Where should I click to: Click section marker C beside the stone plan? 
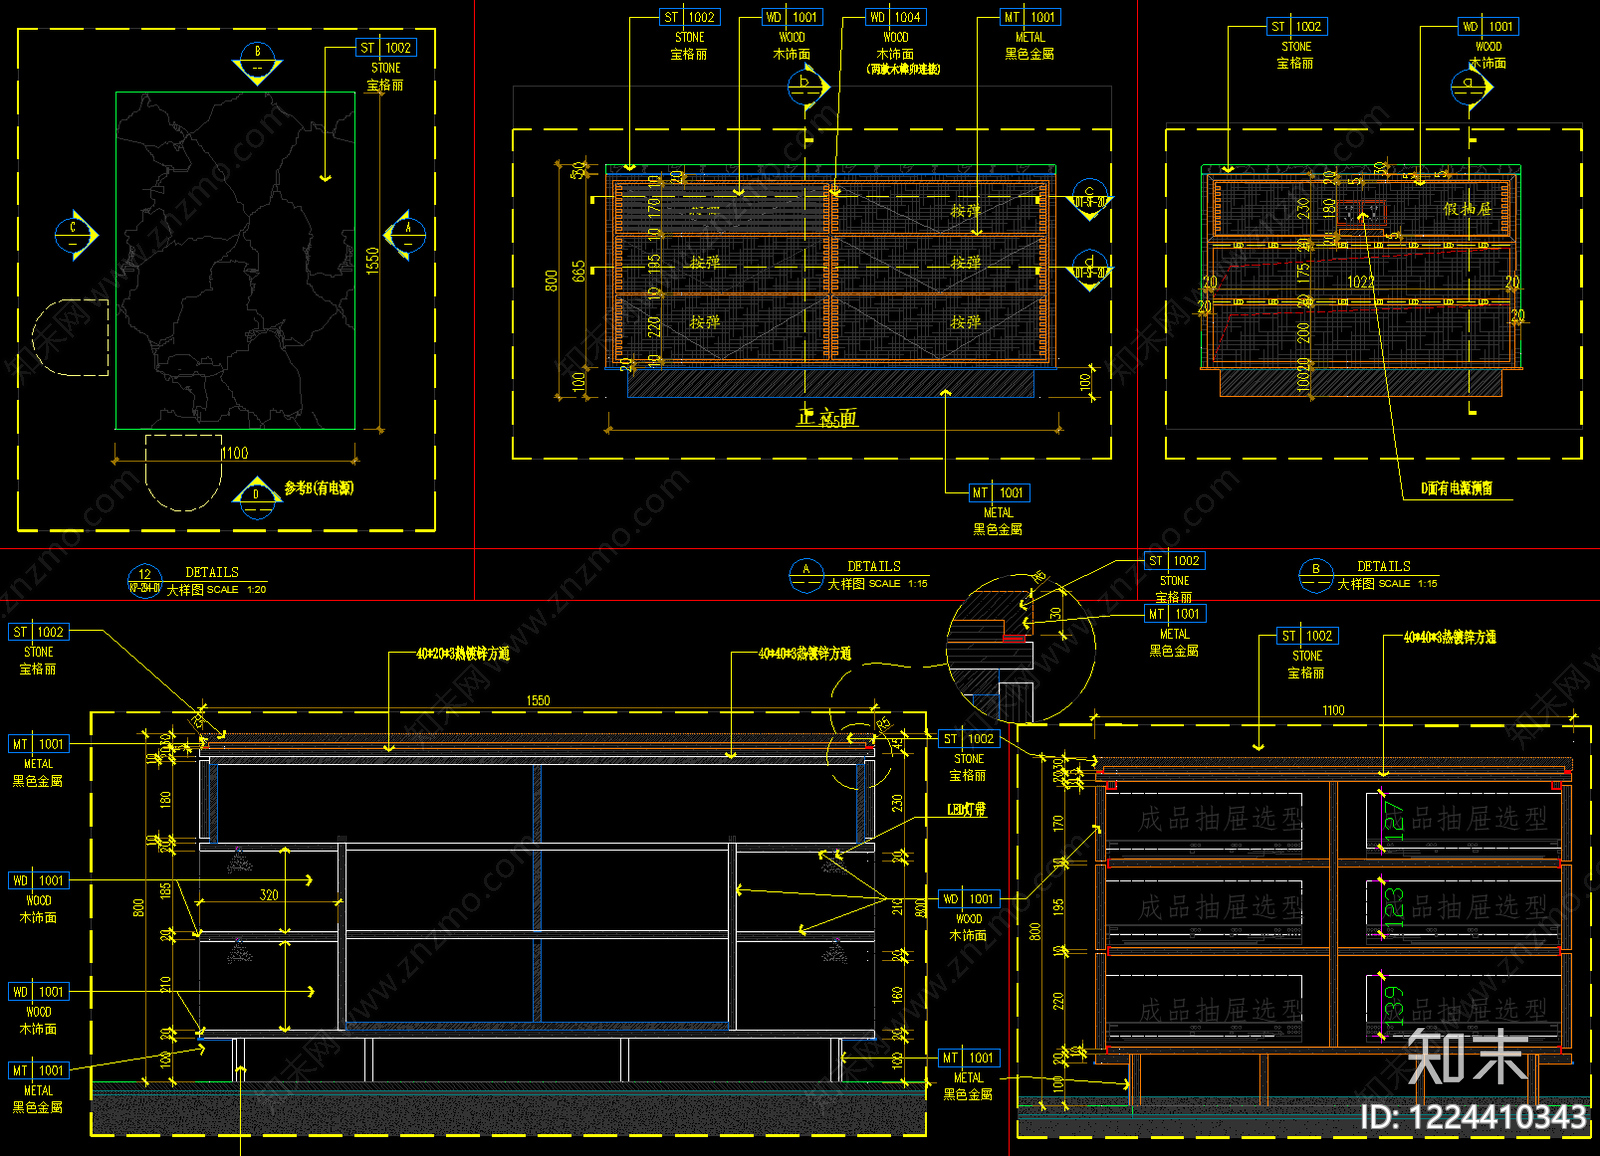coord(76,236)
